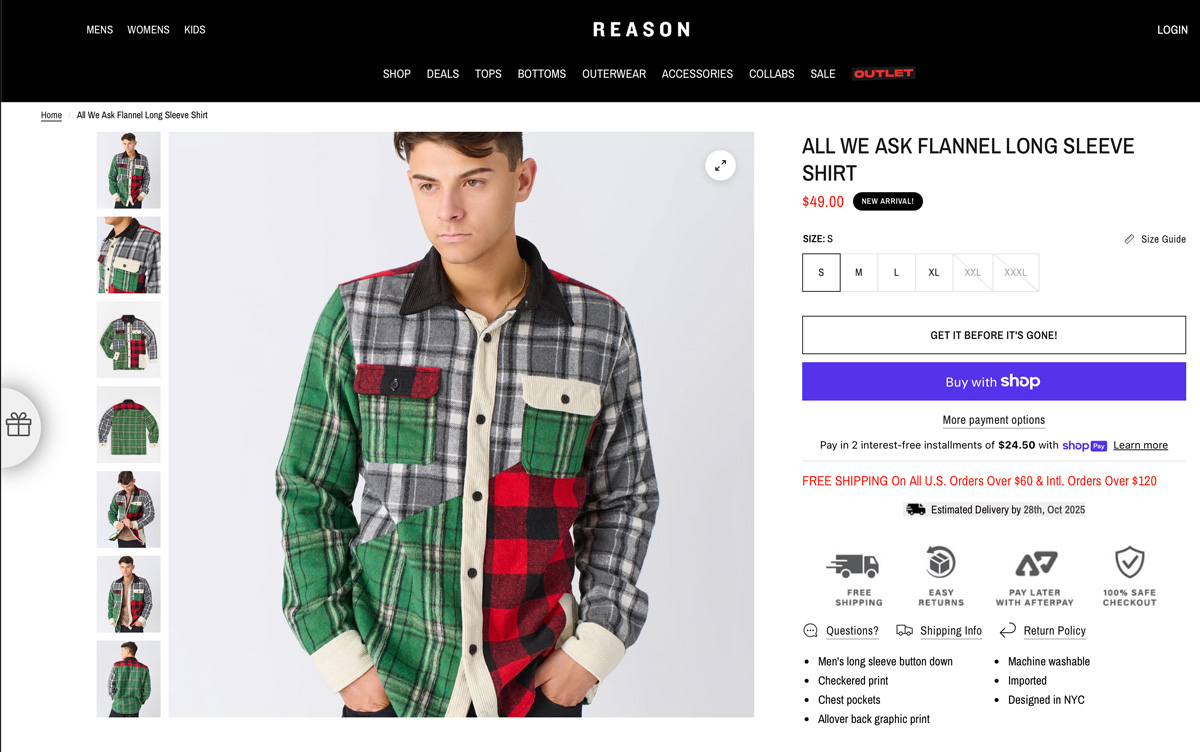Image resolution: width=1200 pixels, height=752 pixels.
Task: Open the MENS category menu
Action: coord(100,30)
